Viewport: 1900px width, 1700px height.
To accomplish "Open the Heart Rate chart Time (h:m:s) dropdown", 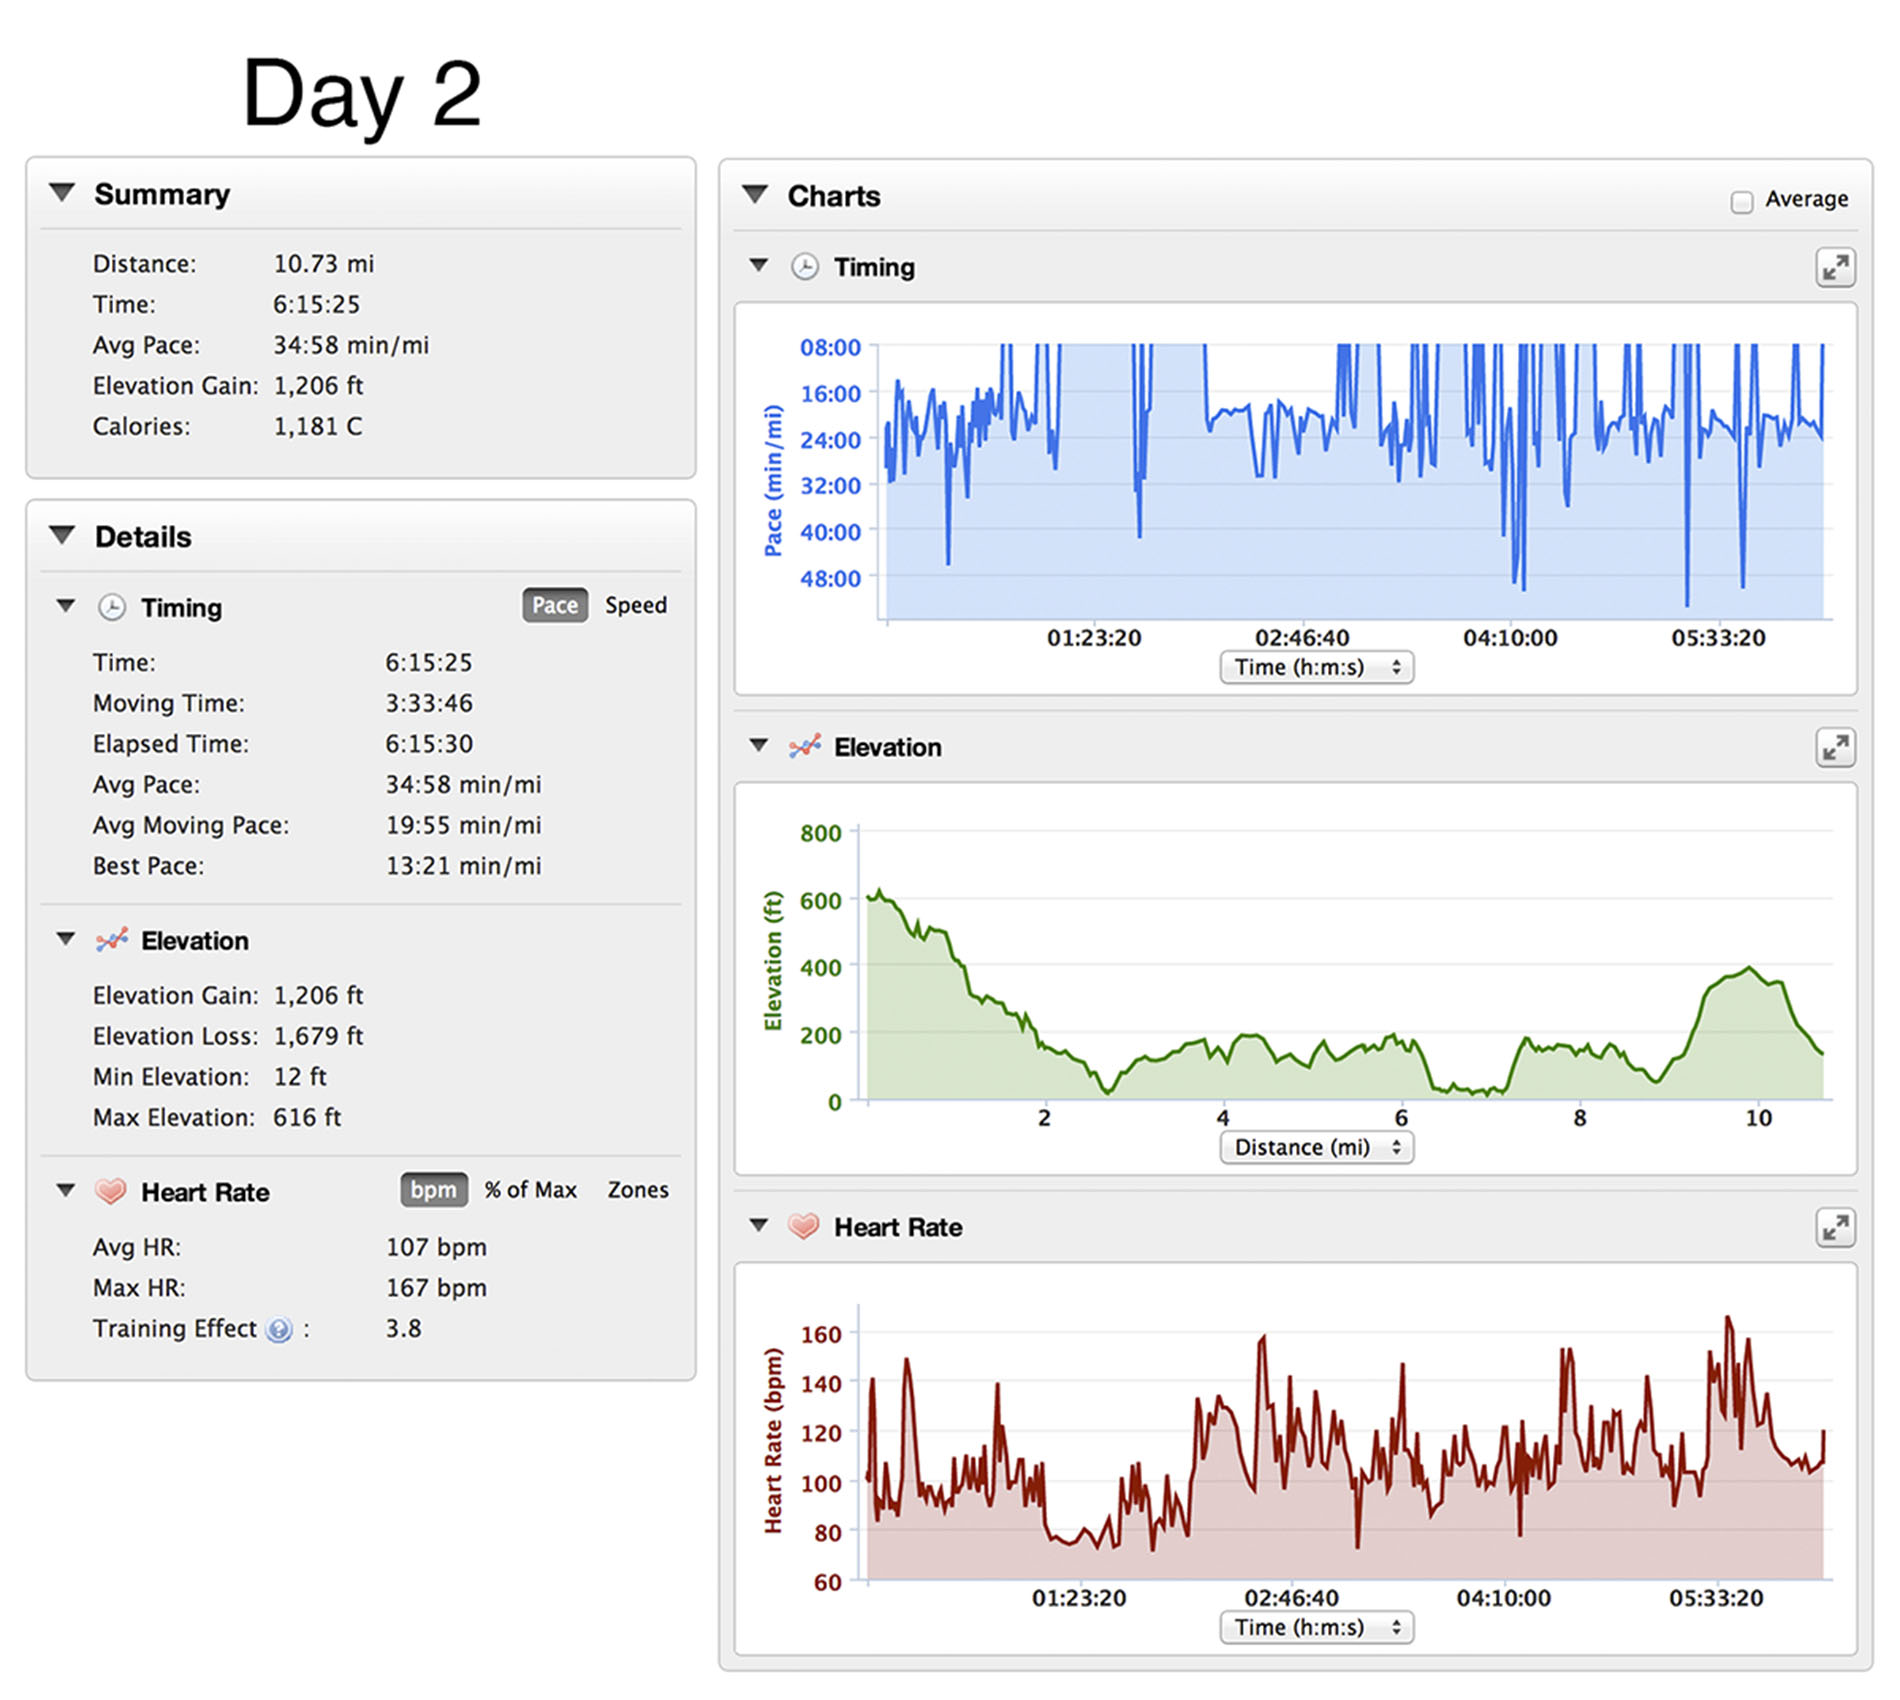I will click(1316, 1627).
